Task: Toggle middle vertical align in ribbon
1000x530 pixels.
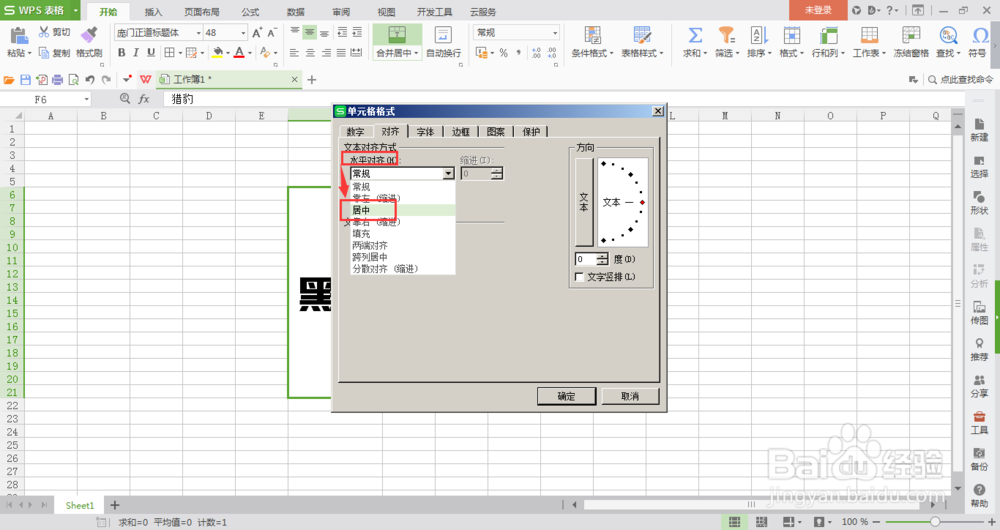Action: click(309, 32)
